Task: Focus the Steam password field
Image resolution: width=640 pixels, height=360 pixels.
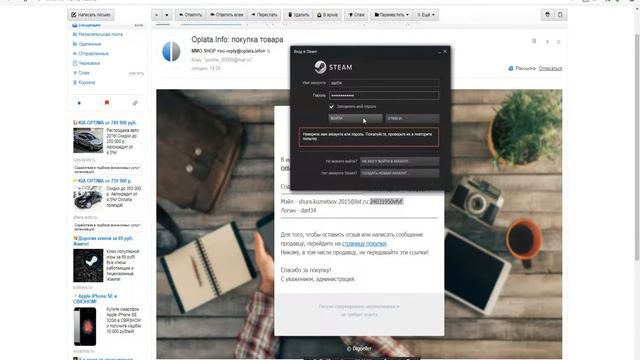Action: click(384, 96)
